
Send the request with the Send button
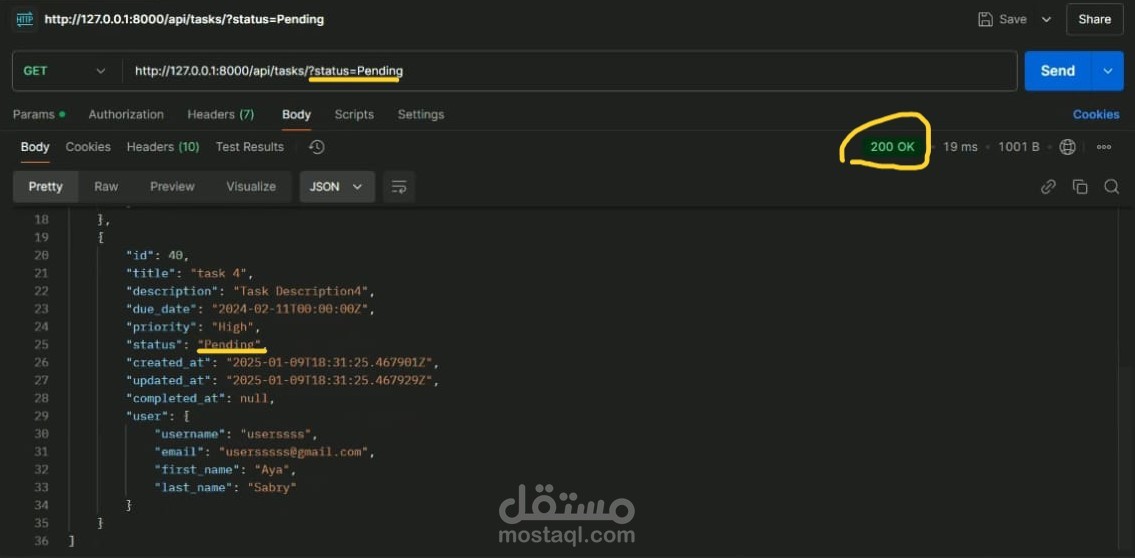click(x=1058, y=71)
